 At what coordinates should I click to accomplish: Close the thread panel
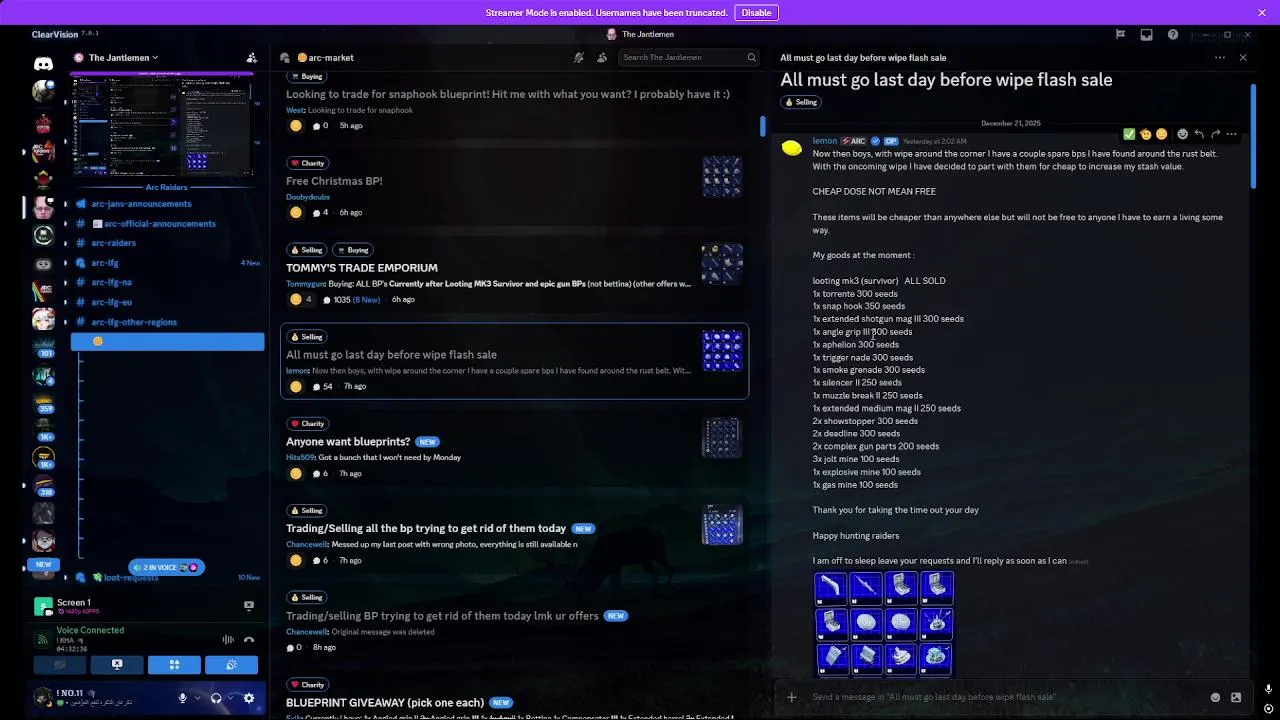coord(1243,58)
